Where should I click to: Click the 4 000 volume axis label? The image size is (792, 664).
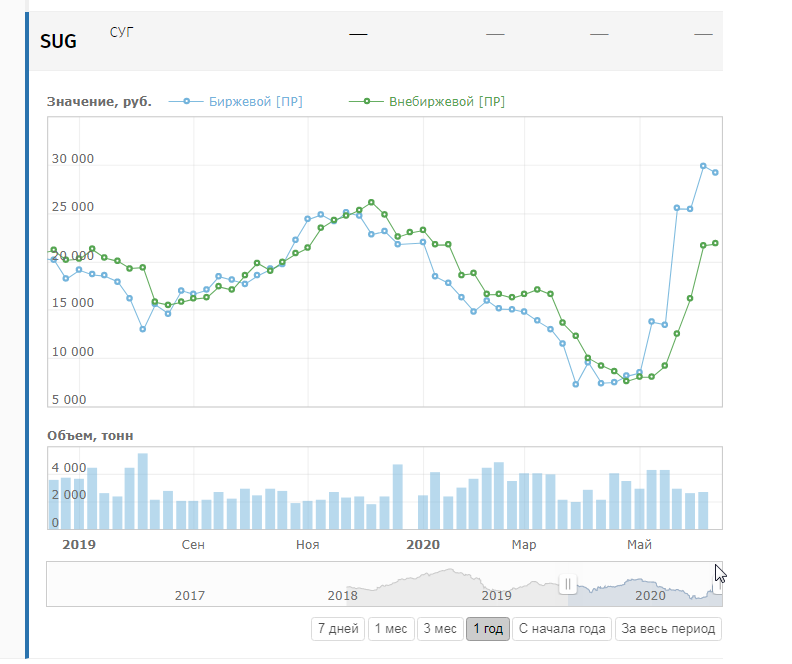click(x=69, y=468)
